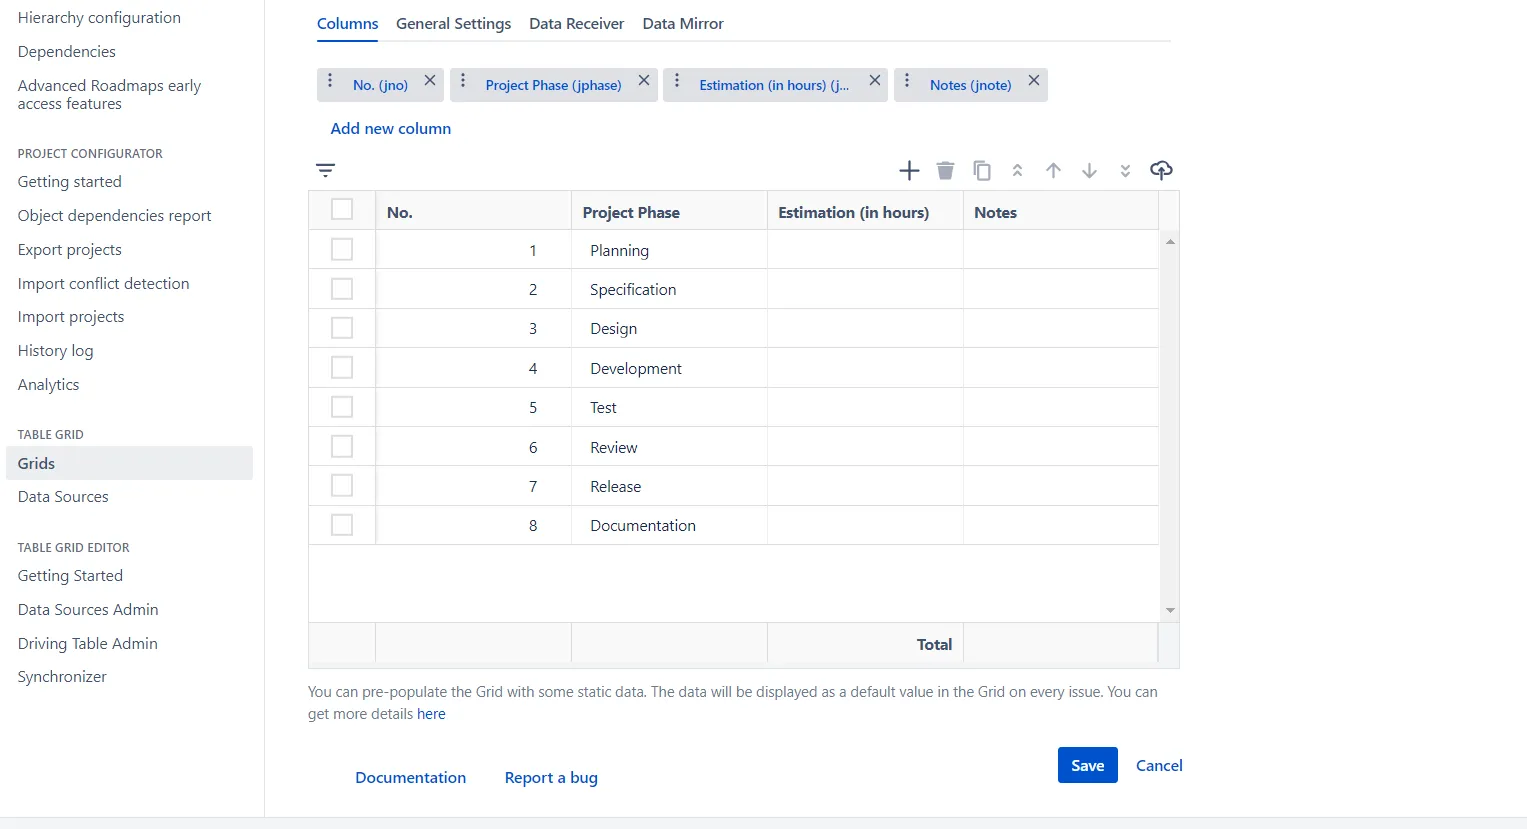Click the copy rows icon
Viewport: 1527px width, 829px height.
tap(982, 171)
